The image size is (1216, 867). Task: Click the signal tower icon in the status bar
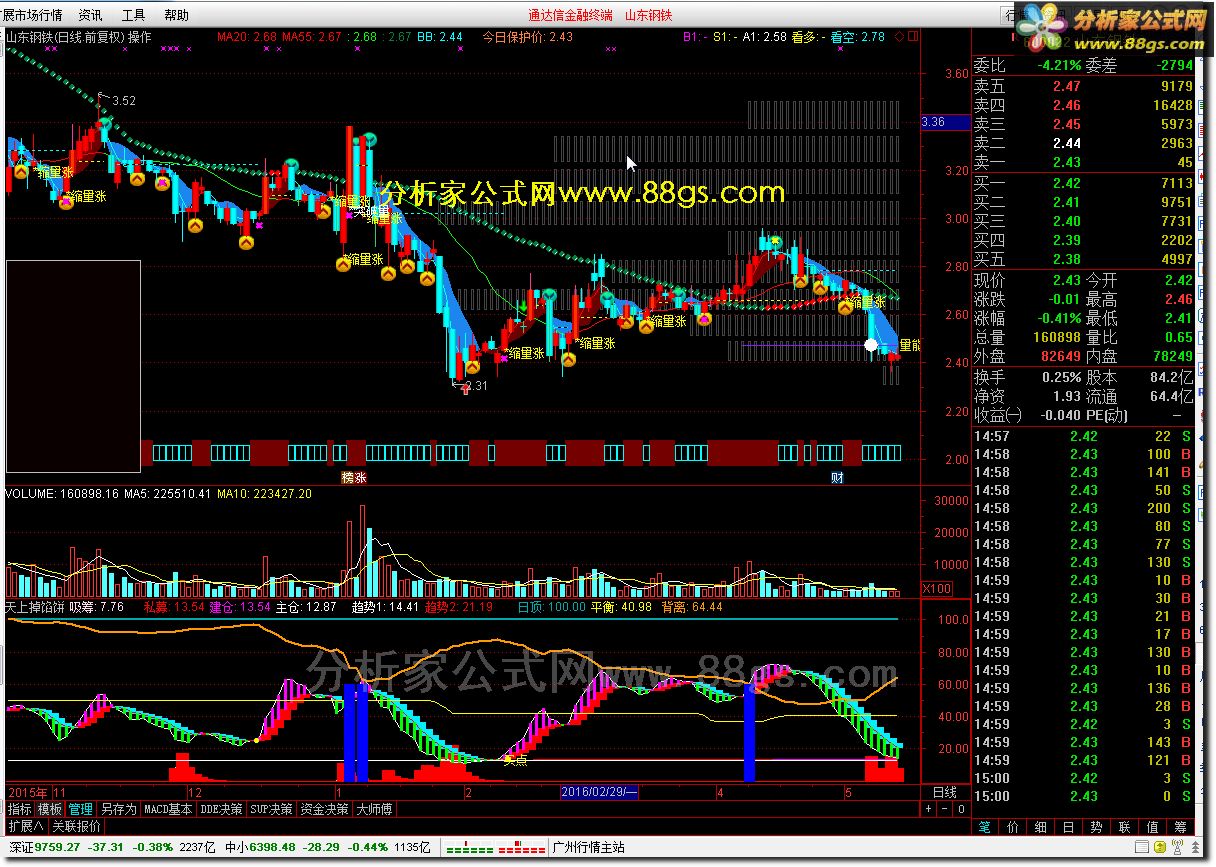click(1177, 847)
